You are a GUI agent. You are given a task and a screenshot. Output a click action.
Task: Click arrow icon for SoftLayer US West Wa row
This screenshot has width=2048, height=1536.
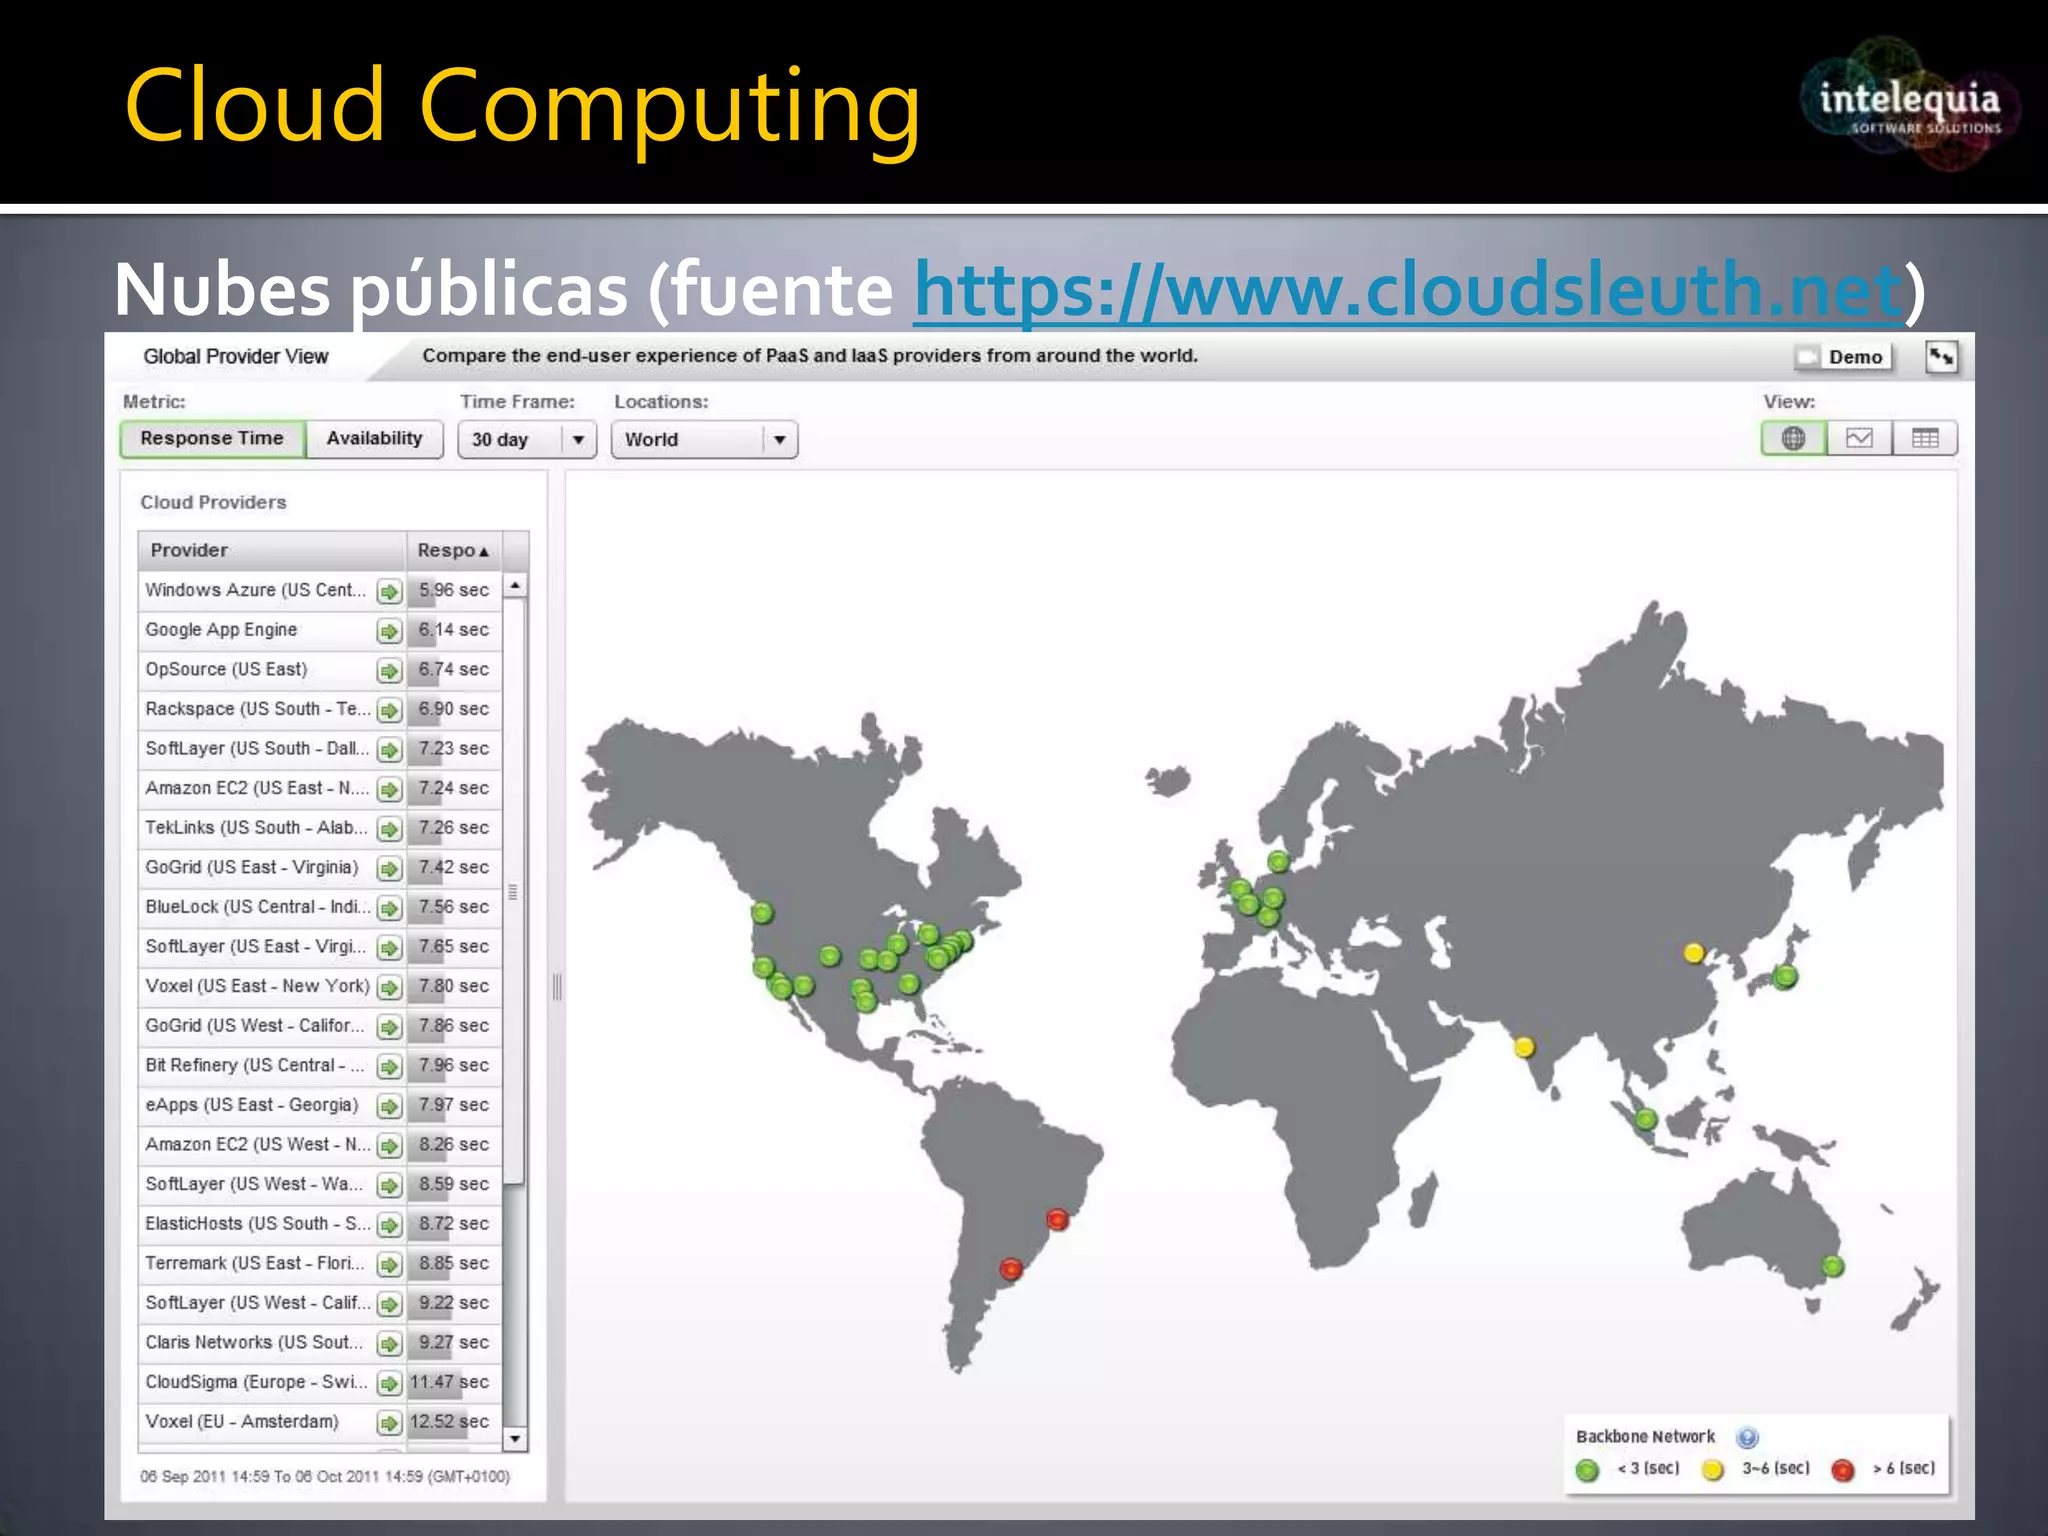click(x=389, y=1186)
